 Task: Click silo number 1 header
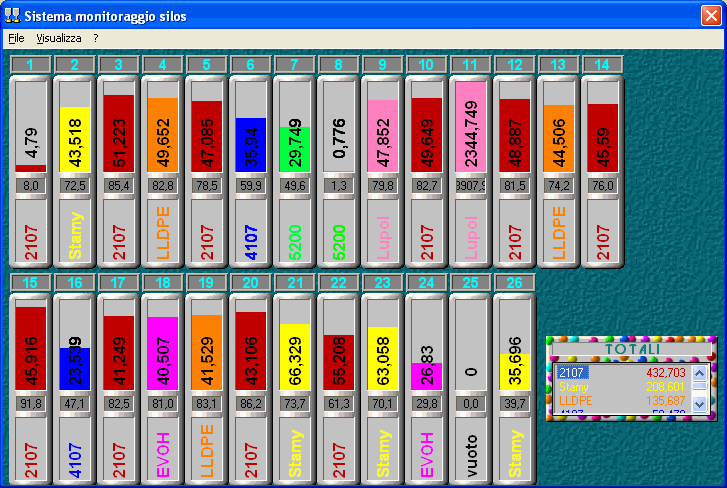[x=30, y=65]
